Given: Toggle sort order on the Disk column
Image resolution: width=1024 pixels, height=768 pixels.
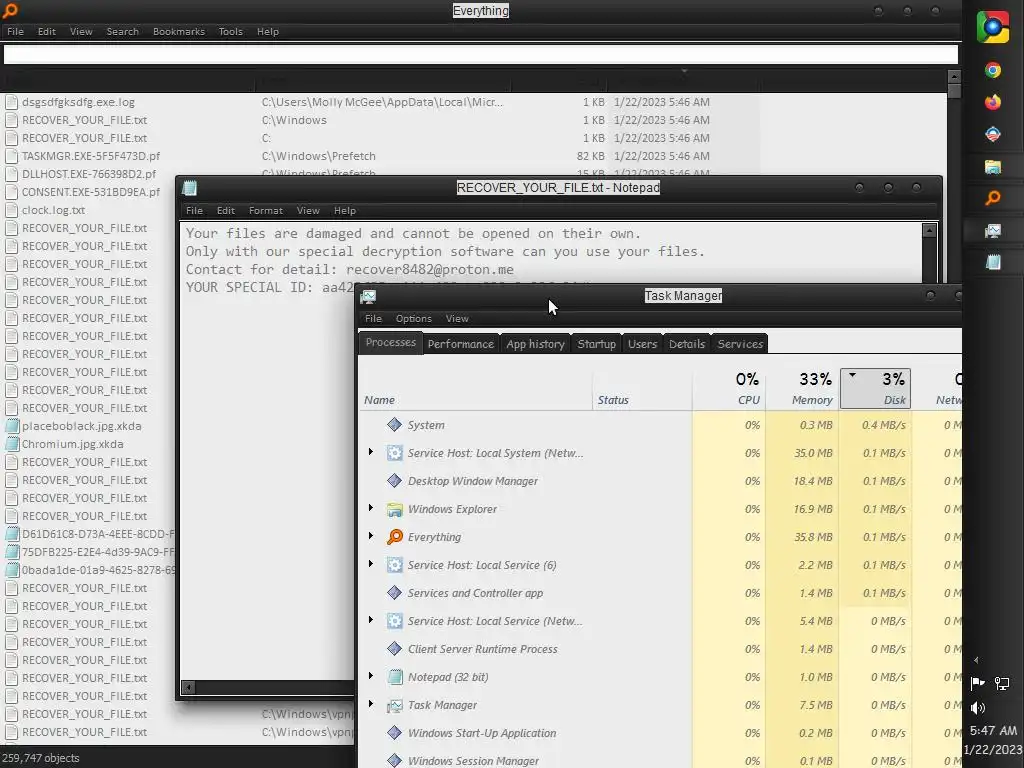Looking at the screenshot, I should (875, 389).
